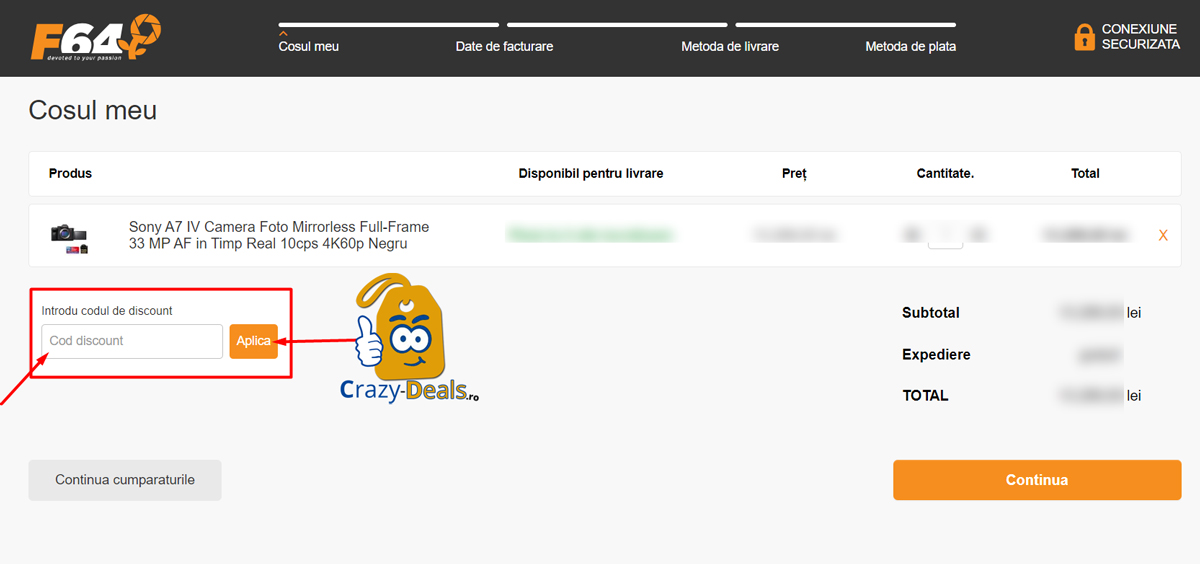Image resolution: width=1200 pixels, height=564 pixels.
Task: Click the Total column header
Action: [x=1085, y=174]
